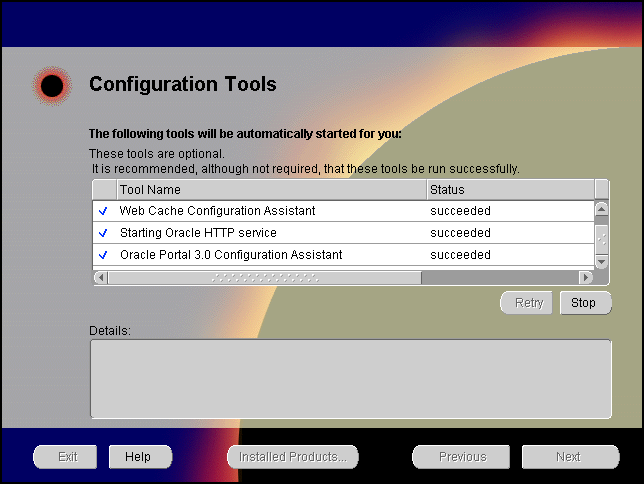Click the horizontal scroll right arrow
This screenshot has height=484, width=644.
pos(586,278)
